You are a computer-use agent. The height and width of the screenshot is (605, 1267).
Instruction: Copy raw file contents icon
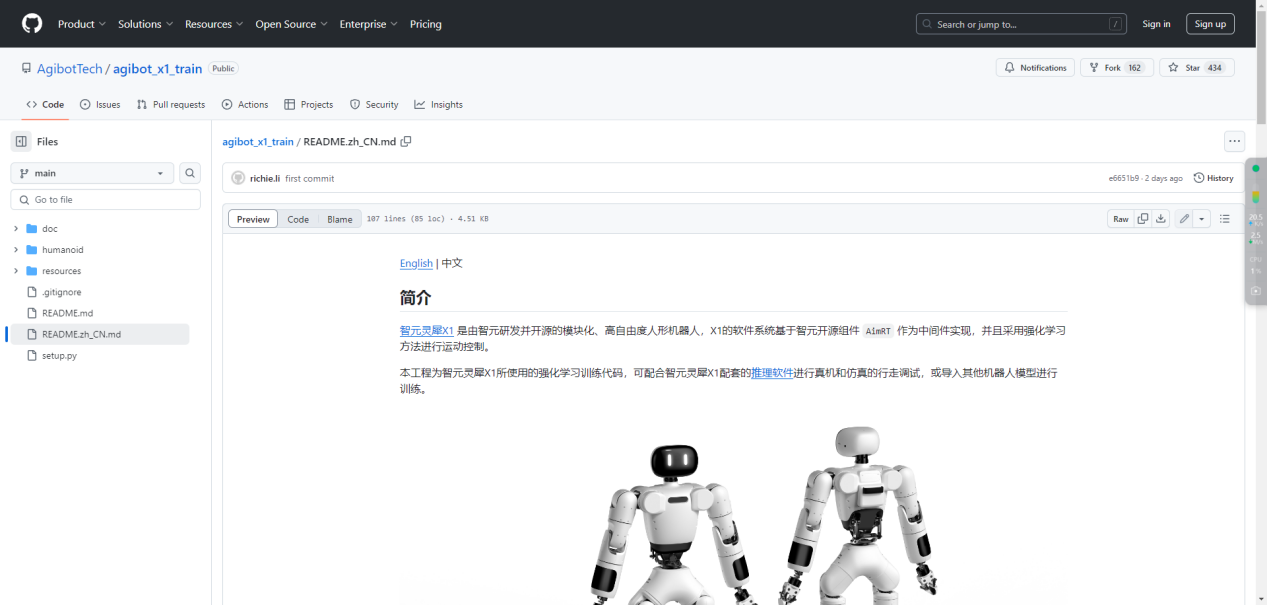coord(1142,219)
